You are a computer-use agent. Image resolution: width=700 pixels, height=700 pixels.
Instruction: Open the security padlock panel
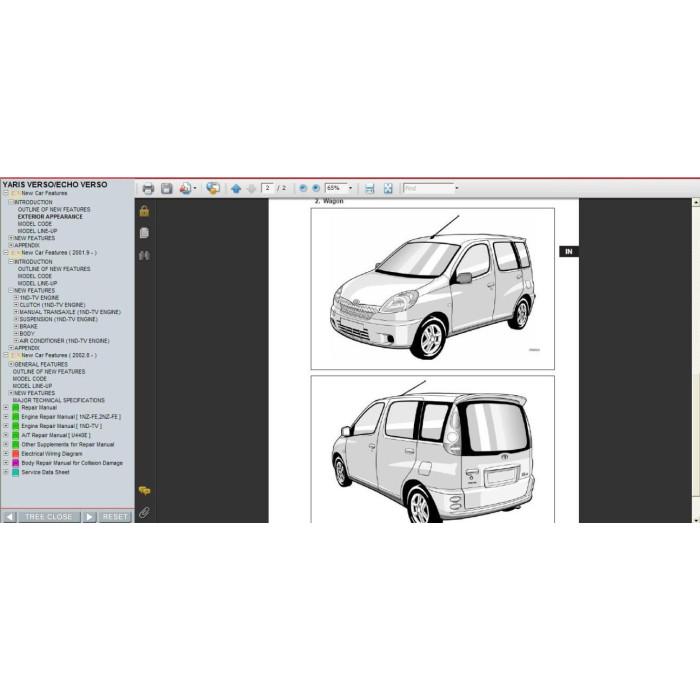point(144,211)
